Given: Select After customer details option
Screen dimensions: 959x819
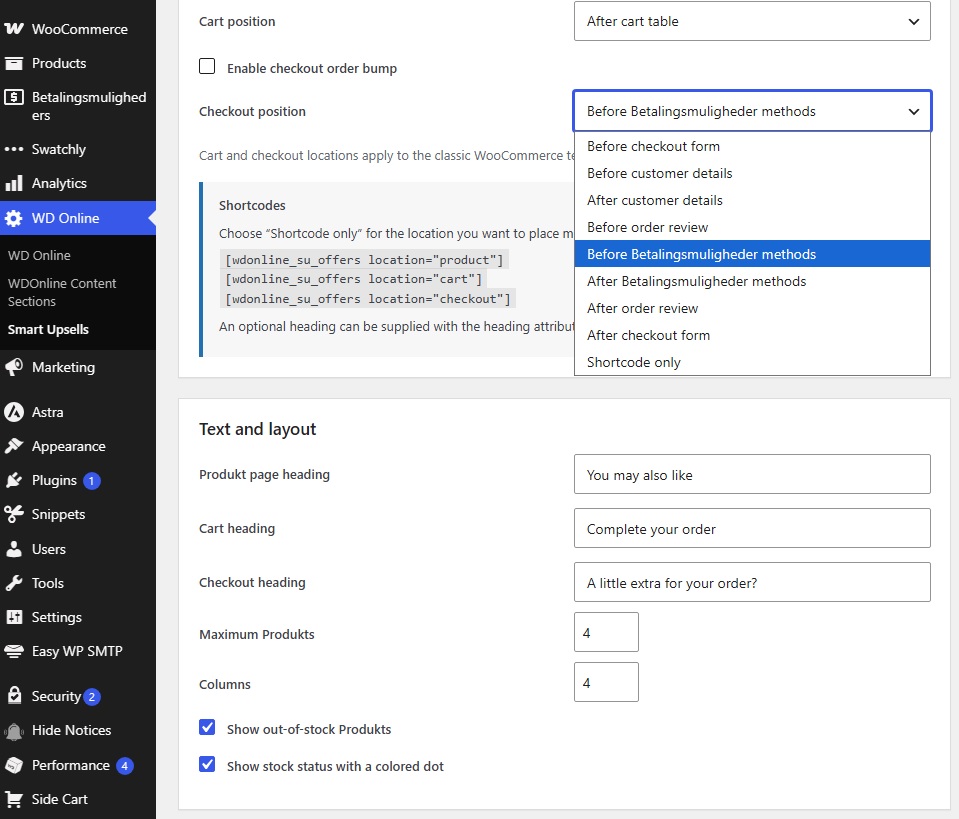Looking at the screenshot, I should tap(752, 201).
